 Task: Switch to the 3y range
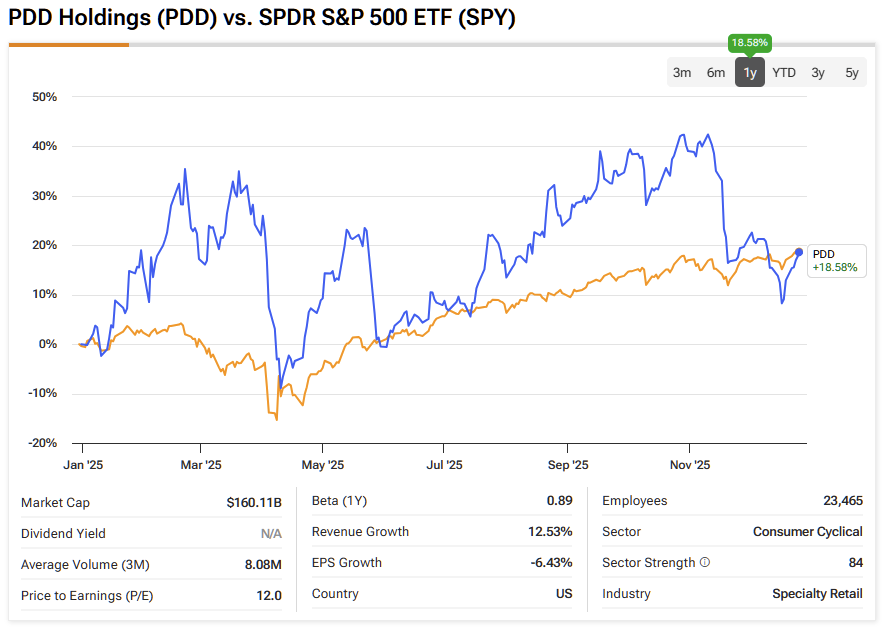point(818,72)
